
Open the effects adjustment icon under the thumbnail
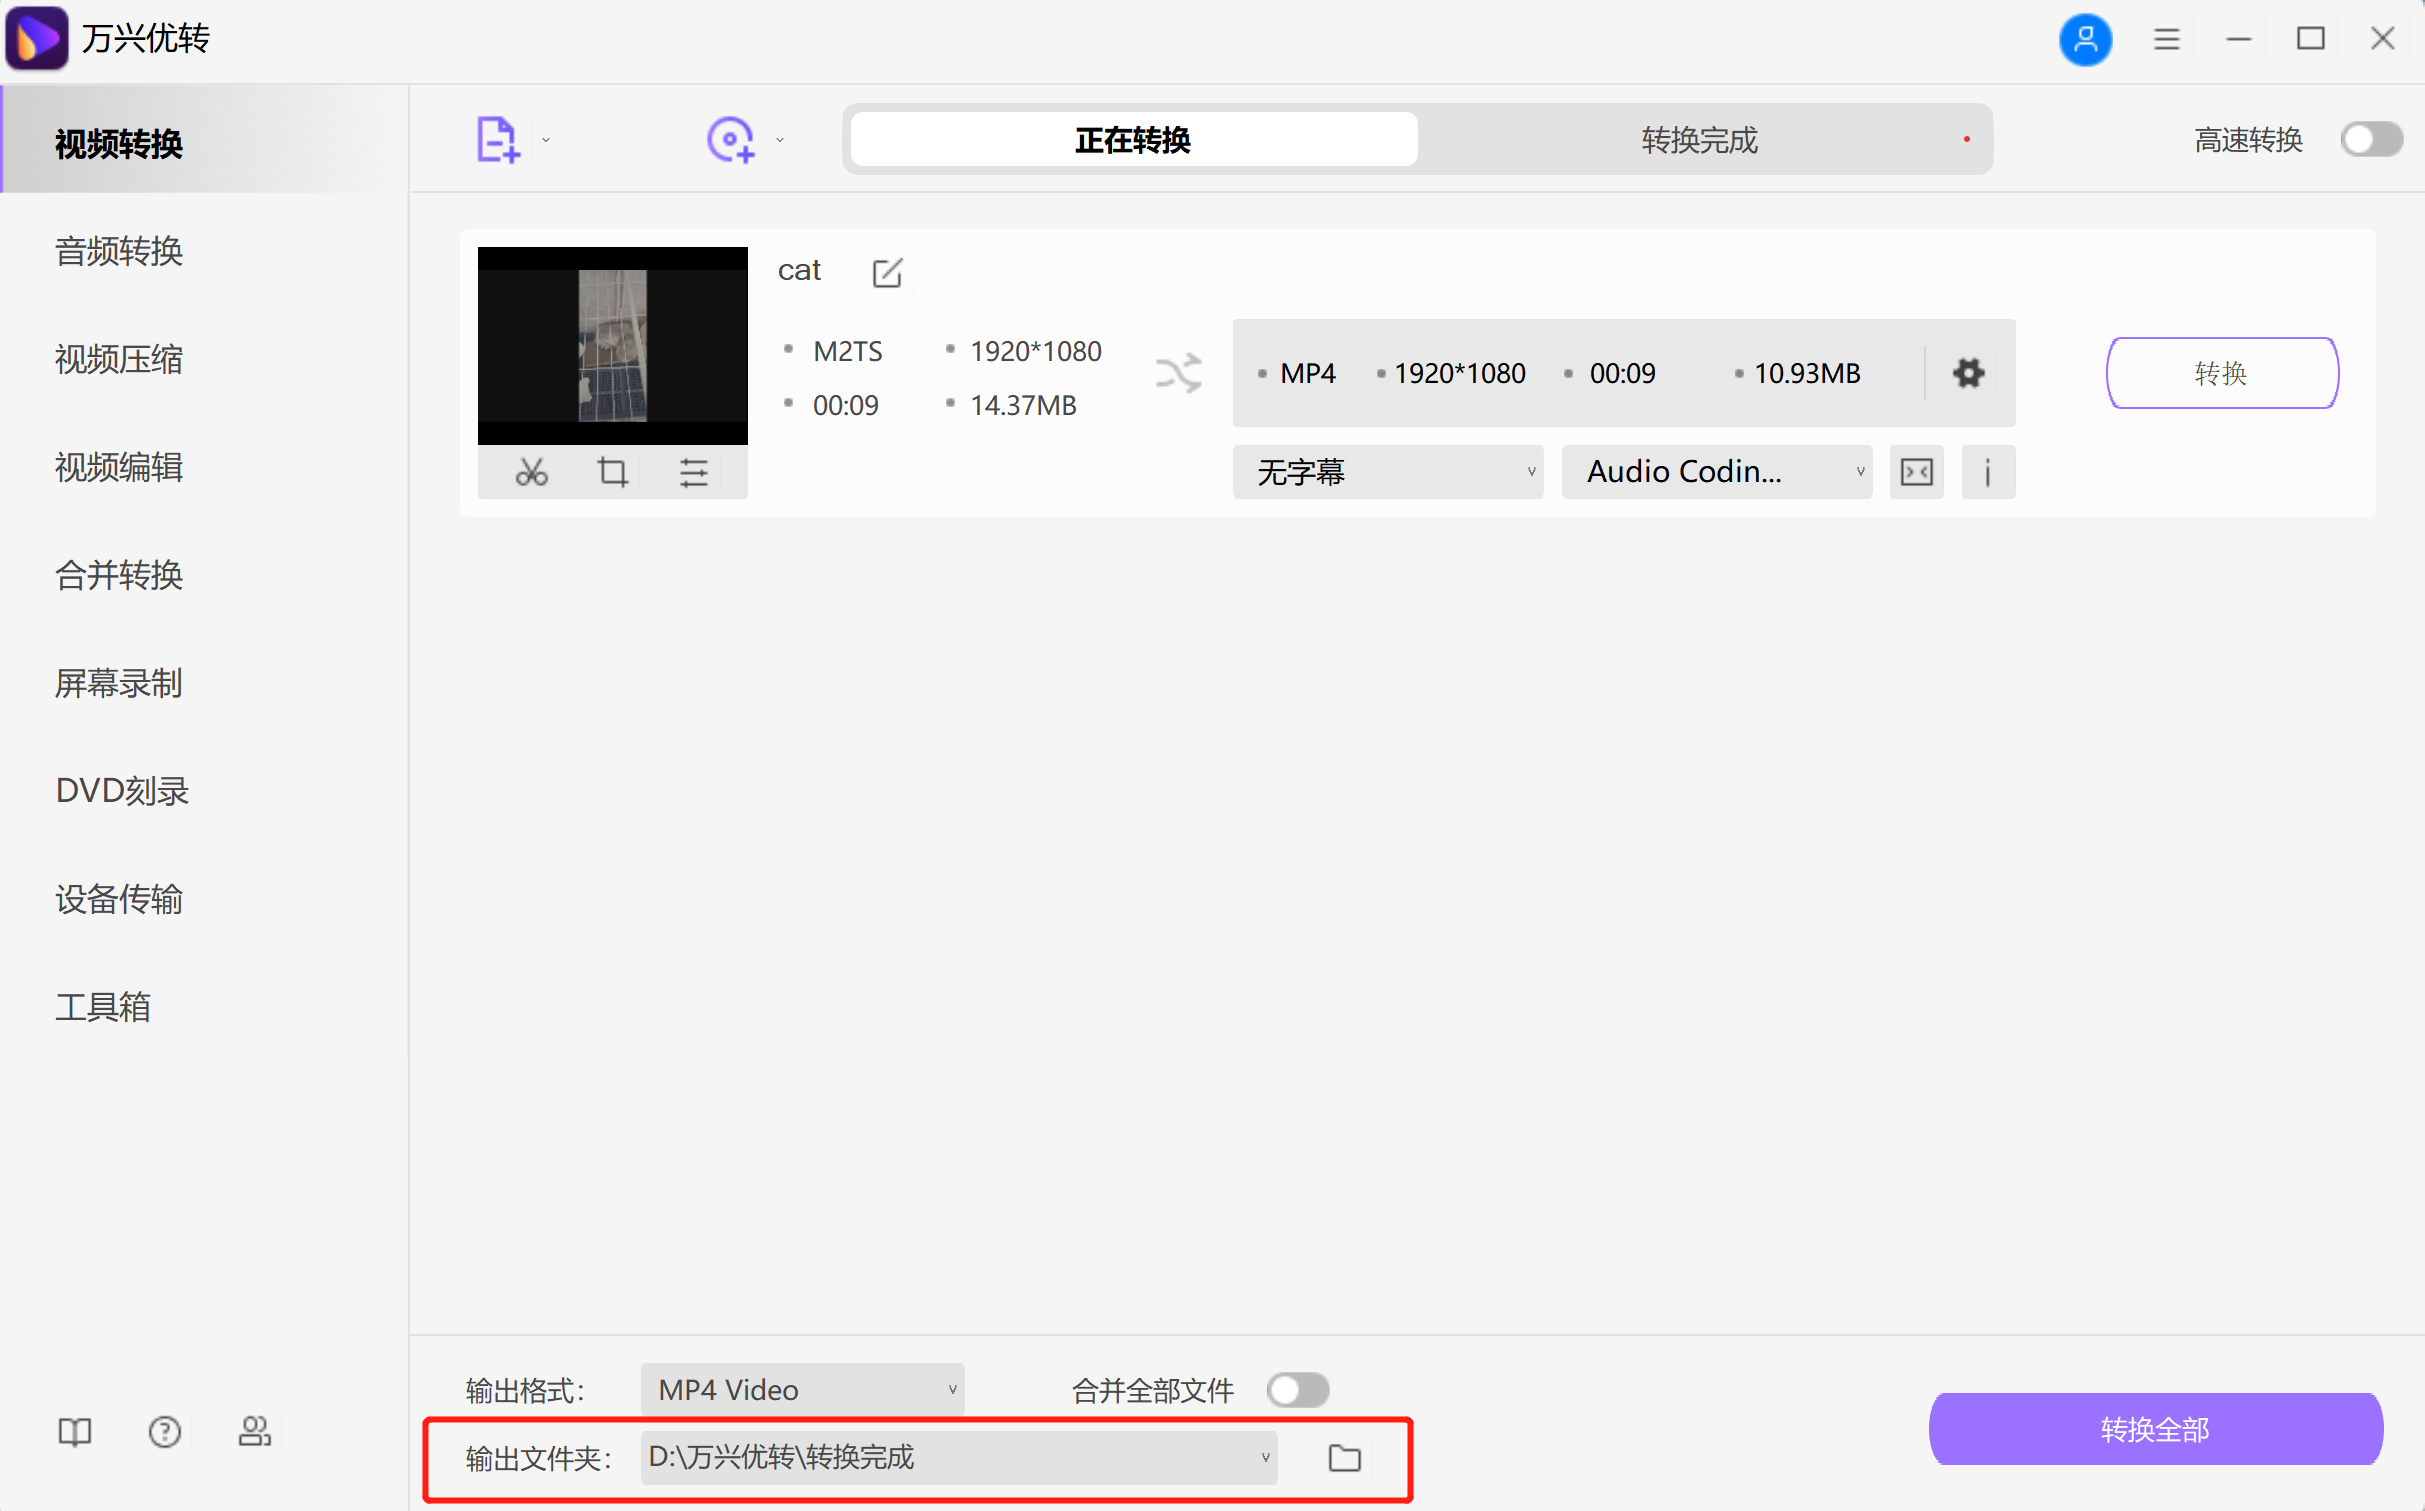[x=694, y=471]
